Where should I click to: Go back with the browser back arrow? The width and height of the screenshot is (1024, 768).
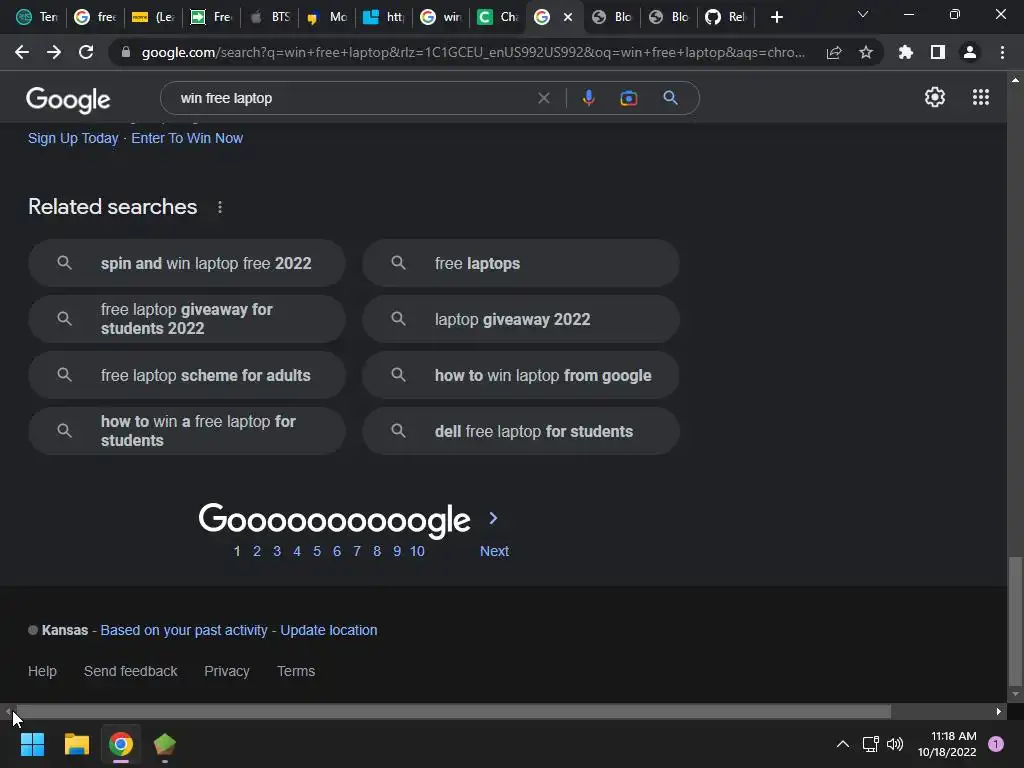[x=22, y=52]
